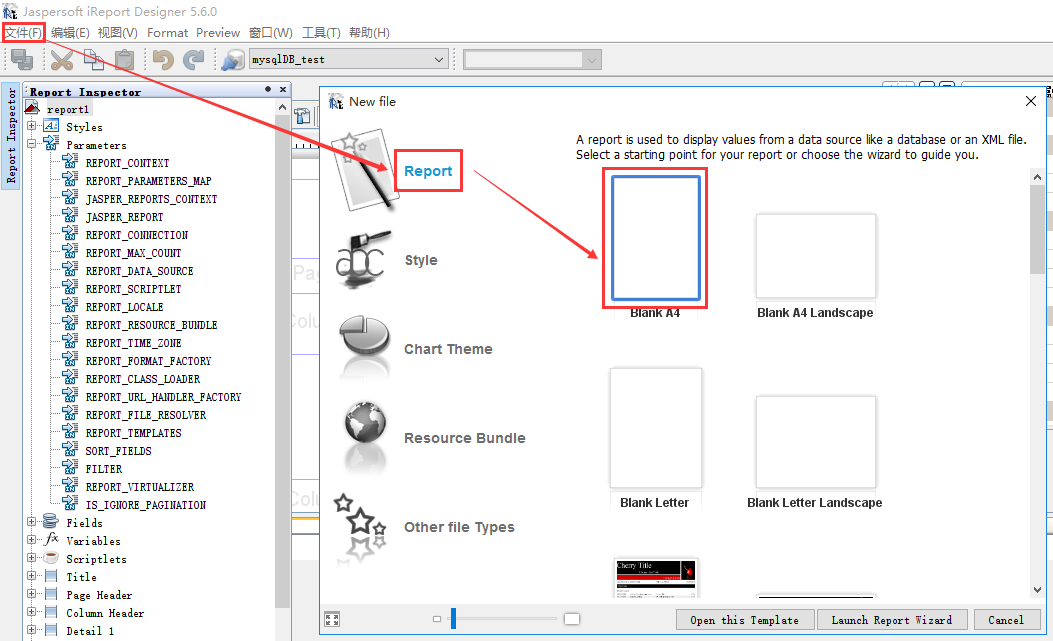Open the Format menu
The width and height of the screenshot is (1053, 641).
point(167,32)
